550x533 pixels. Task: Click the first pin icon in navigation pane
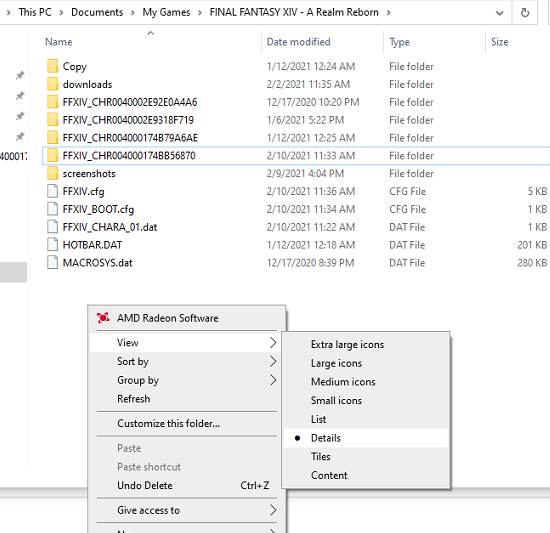pyautogui.click(x=20, y=75)
